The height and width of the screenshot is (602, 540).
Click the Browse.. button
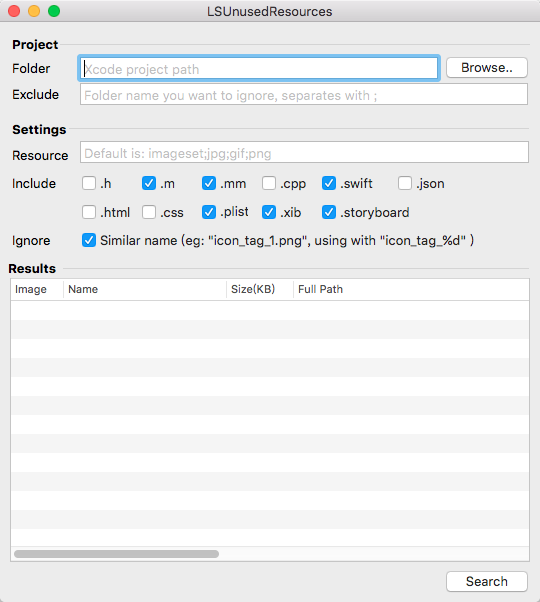(487, 68)
